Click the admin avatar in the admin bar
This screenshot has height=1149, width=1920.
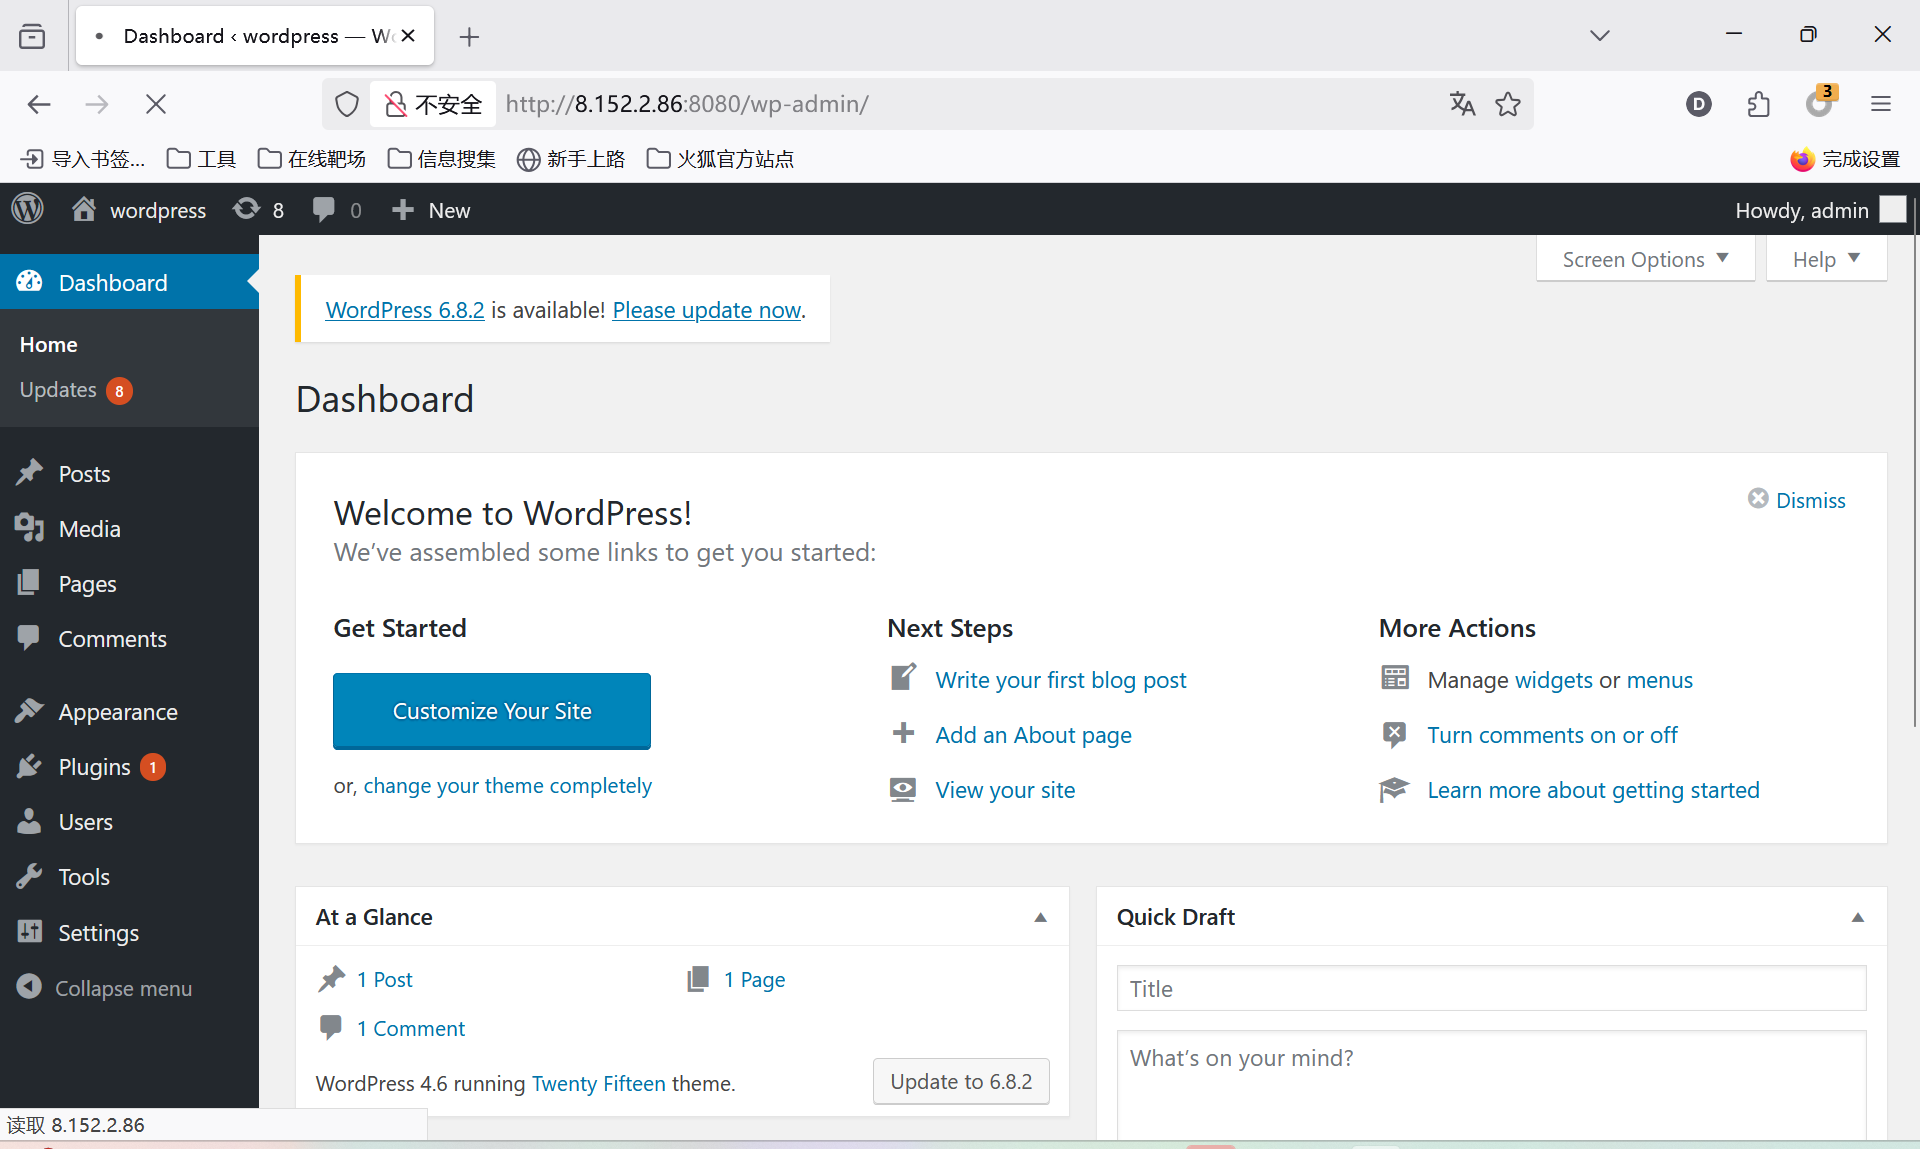(1893, 209)
